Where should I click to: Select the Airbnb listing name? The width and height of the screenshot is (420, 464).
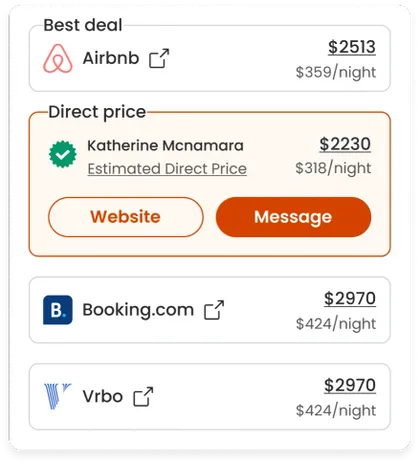[x=111, y=58]
